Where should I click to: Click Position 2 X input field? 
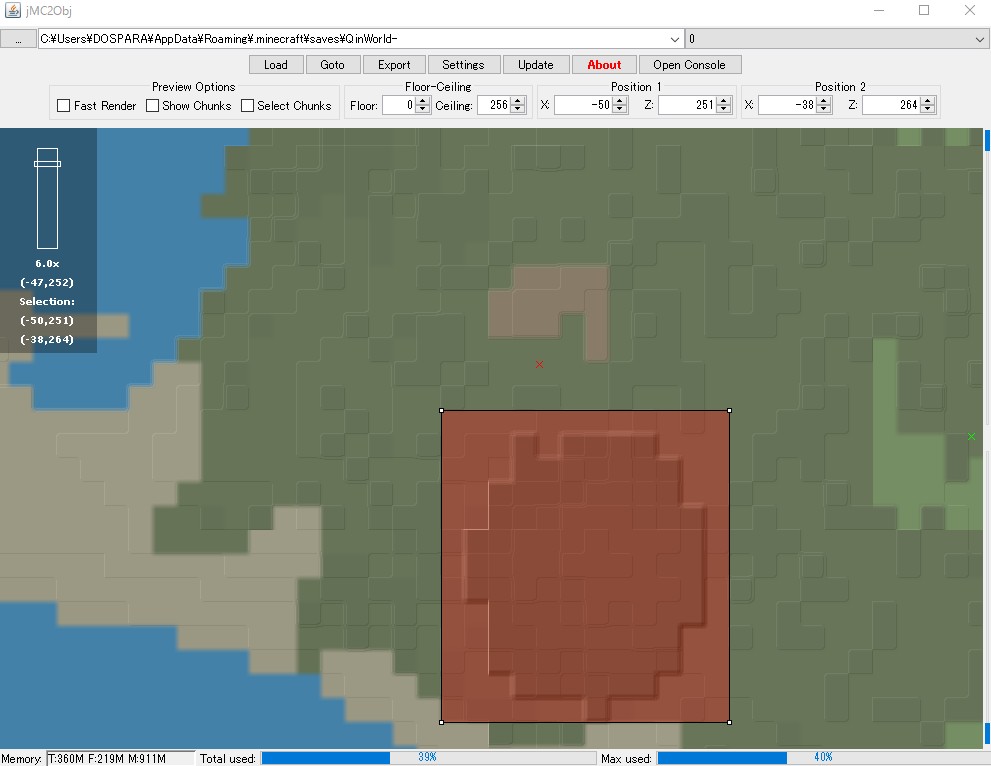coord(787,105)
